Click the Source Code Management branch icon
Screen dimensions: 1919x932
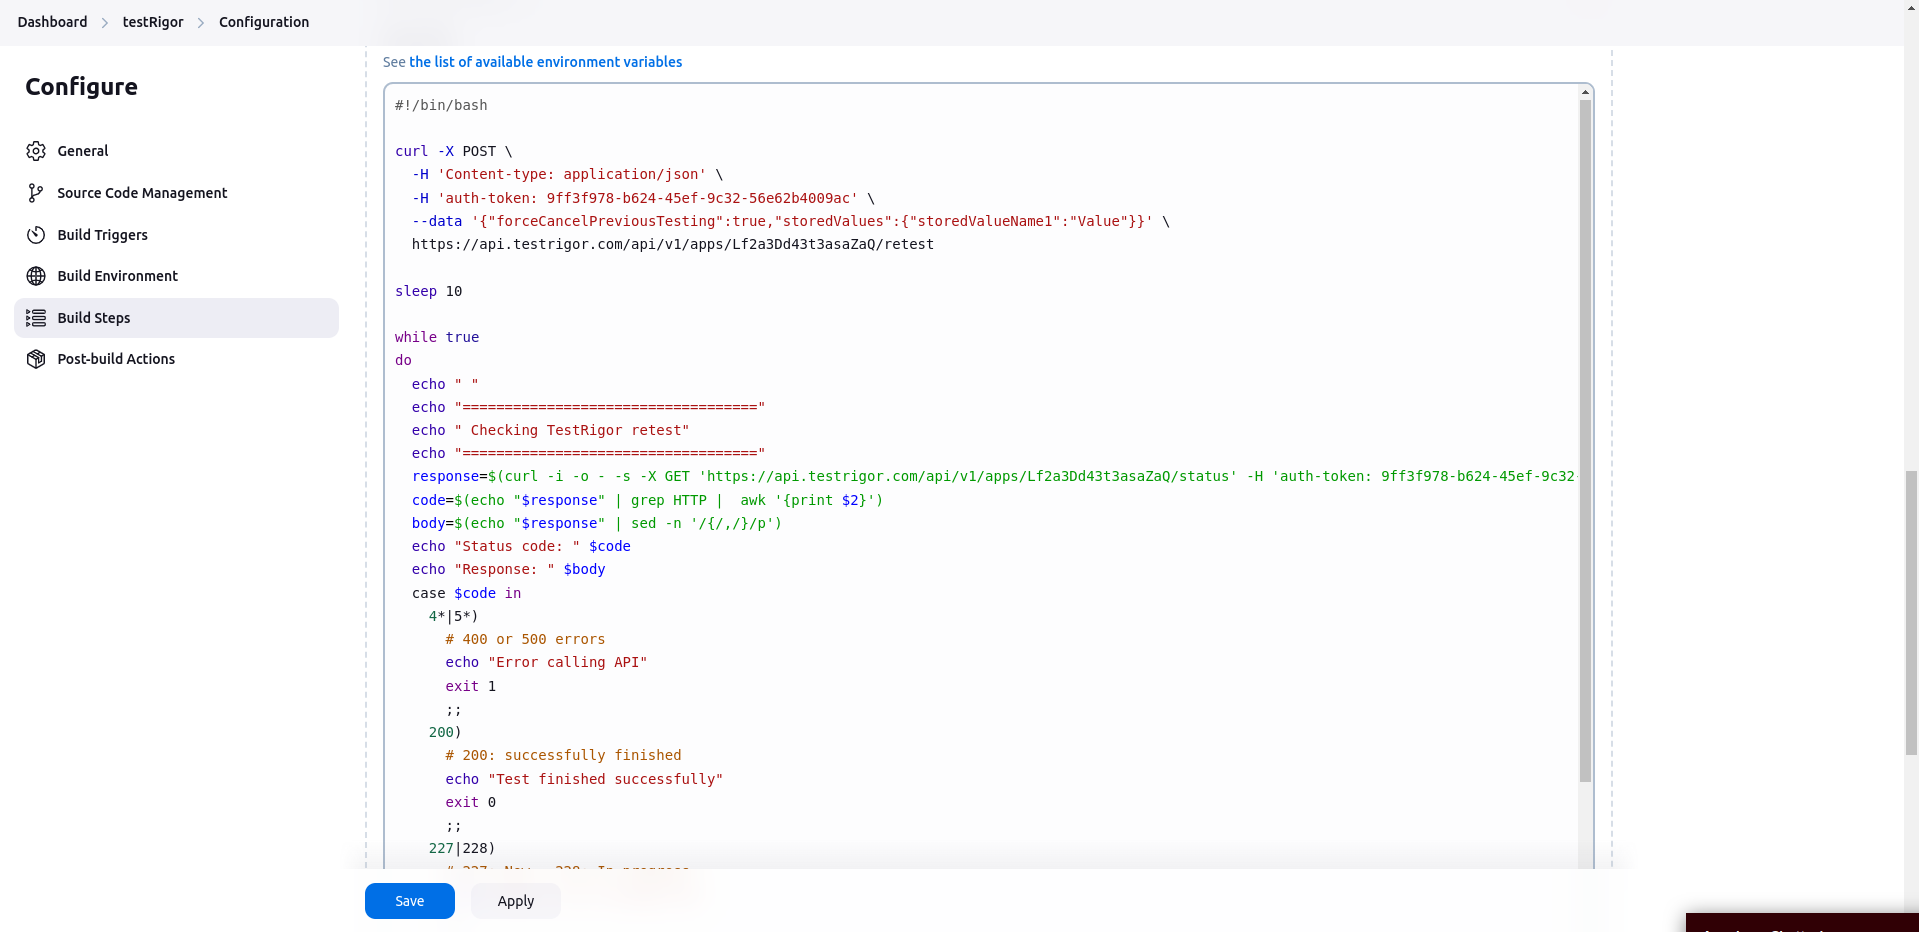coord(36,193)
